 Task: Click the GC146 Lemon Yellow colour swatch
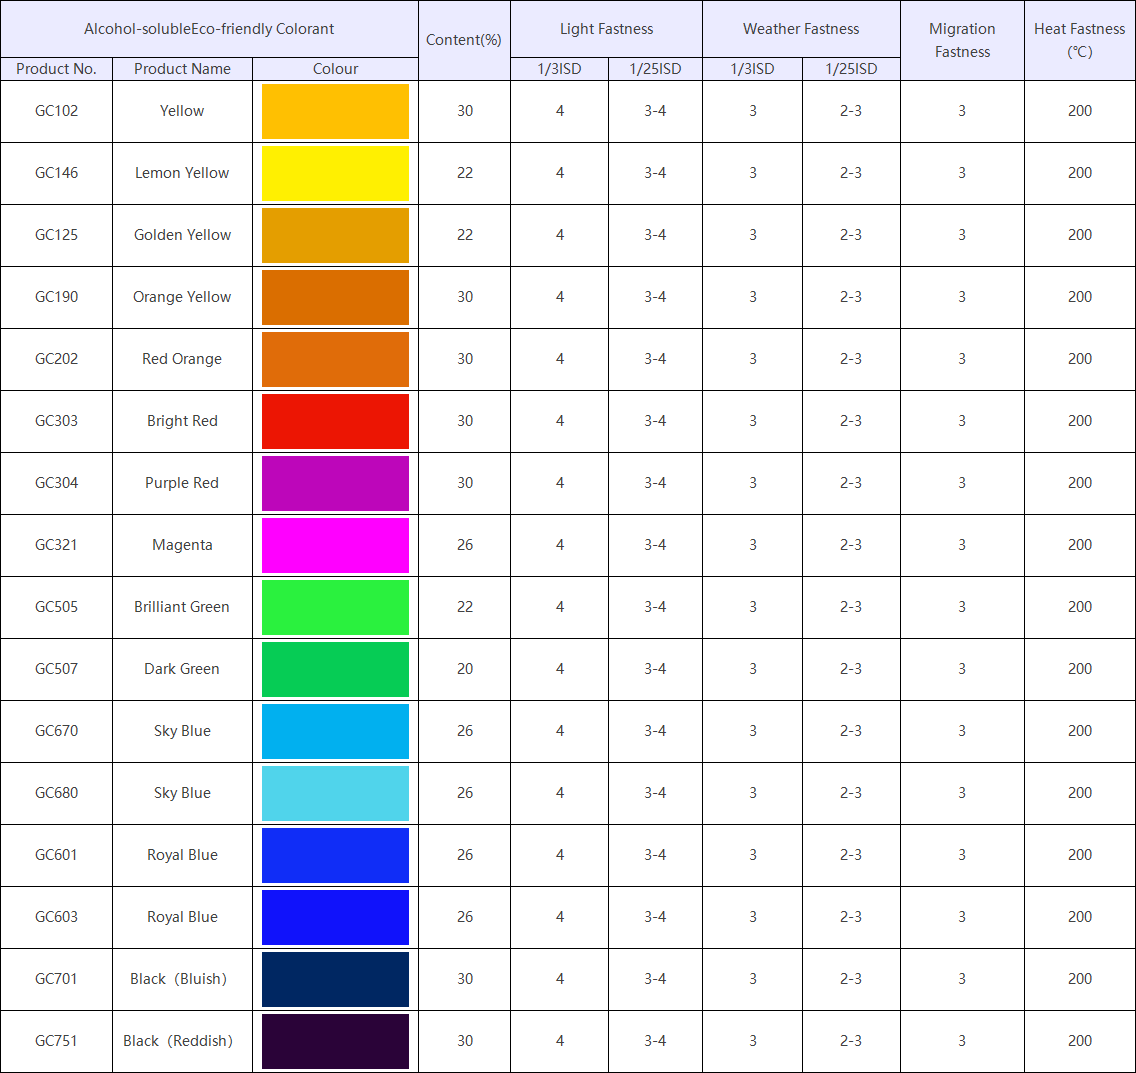coord(335,173)
